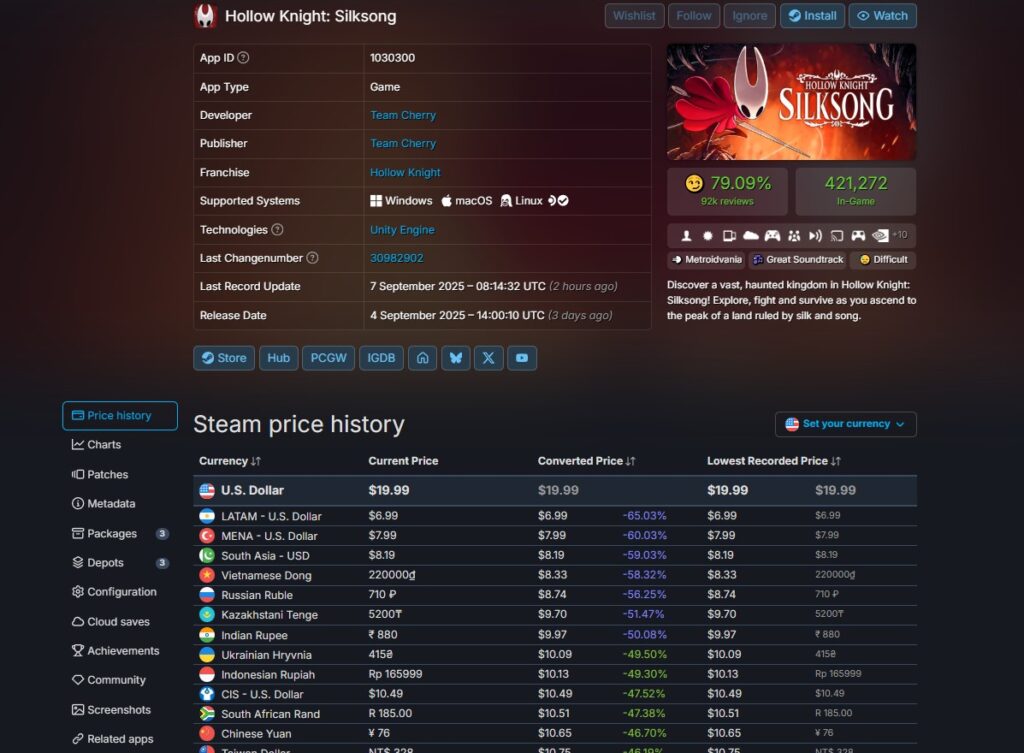Click the family sharing feature icon

[x=794, y=236]
